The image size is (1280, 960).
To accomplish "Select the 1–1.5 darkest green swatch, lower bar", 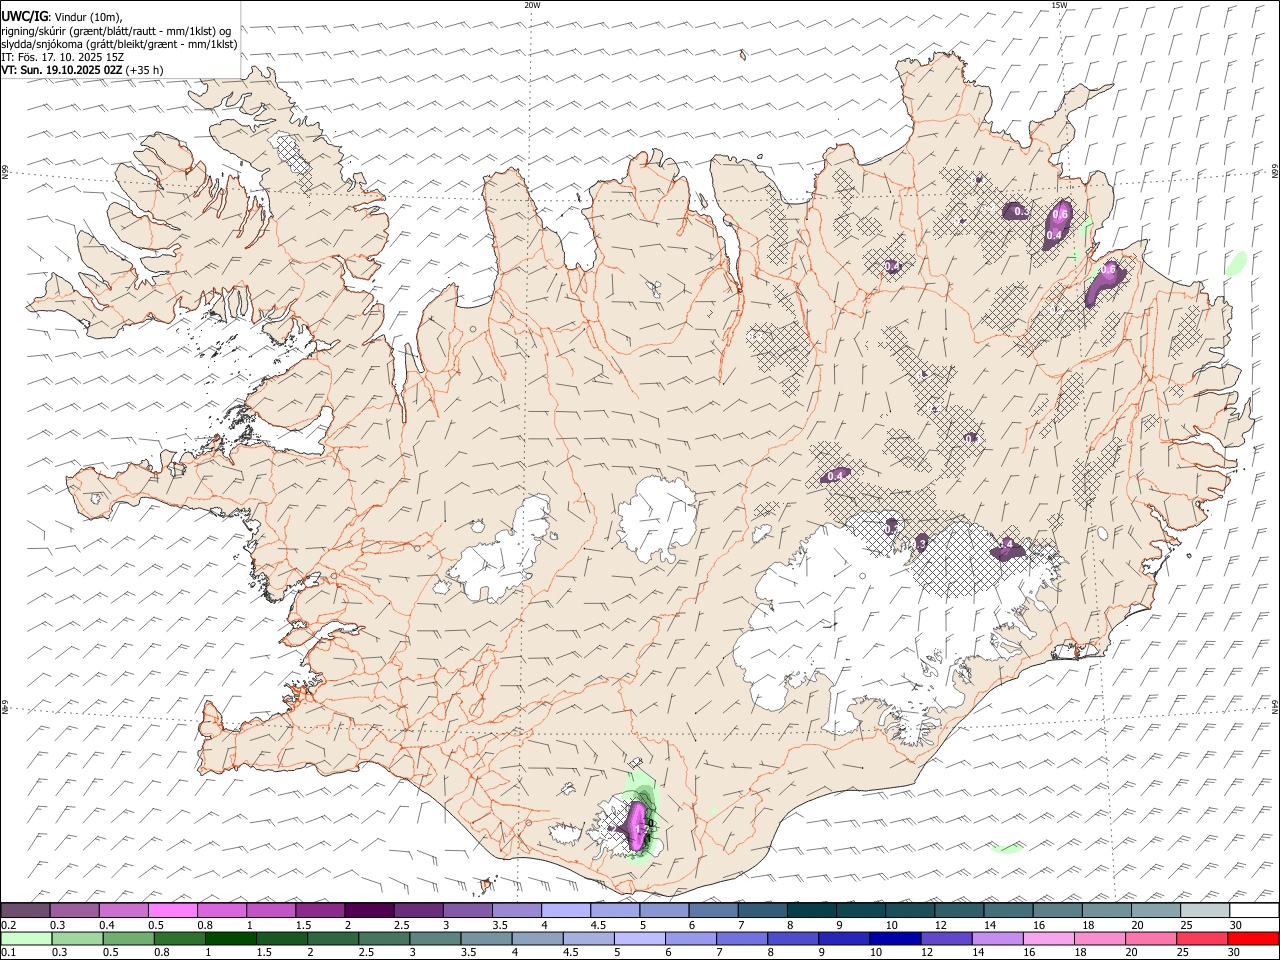I will point(231,938).
